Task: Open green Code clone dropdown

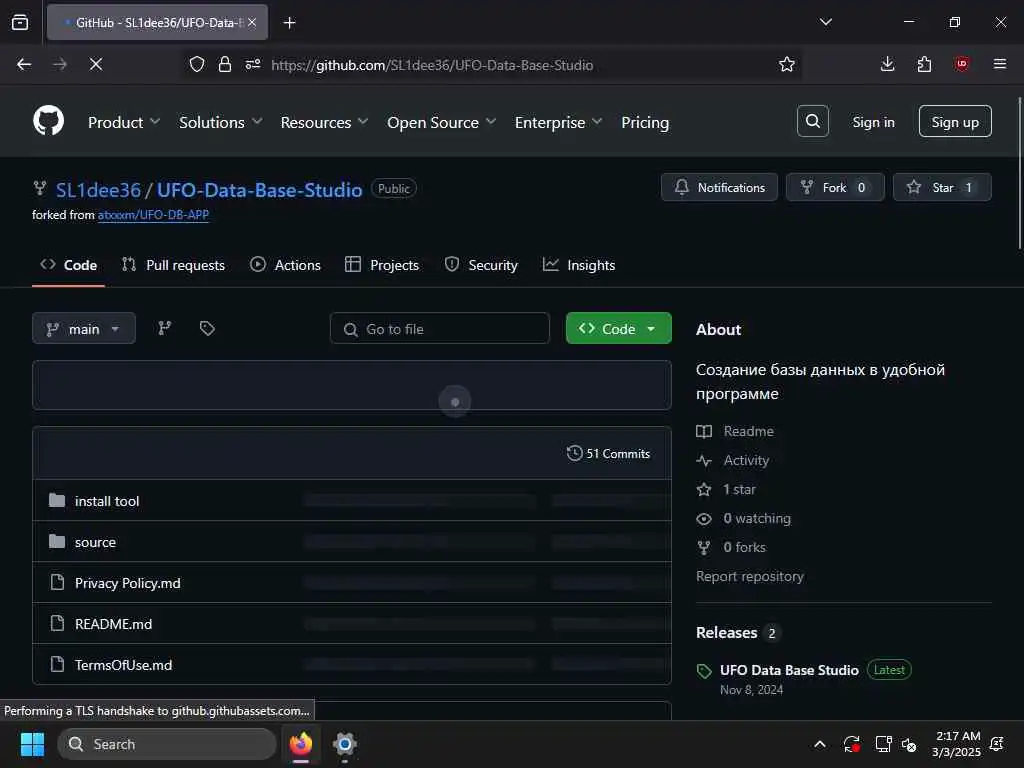Action: (618, 328)
